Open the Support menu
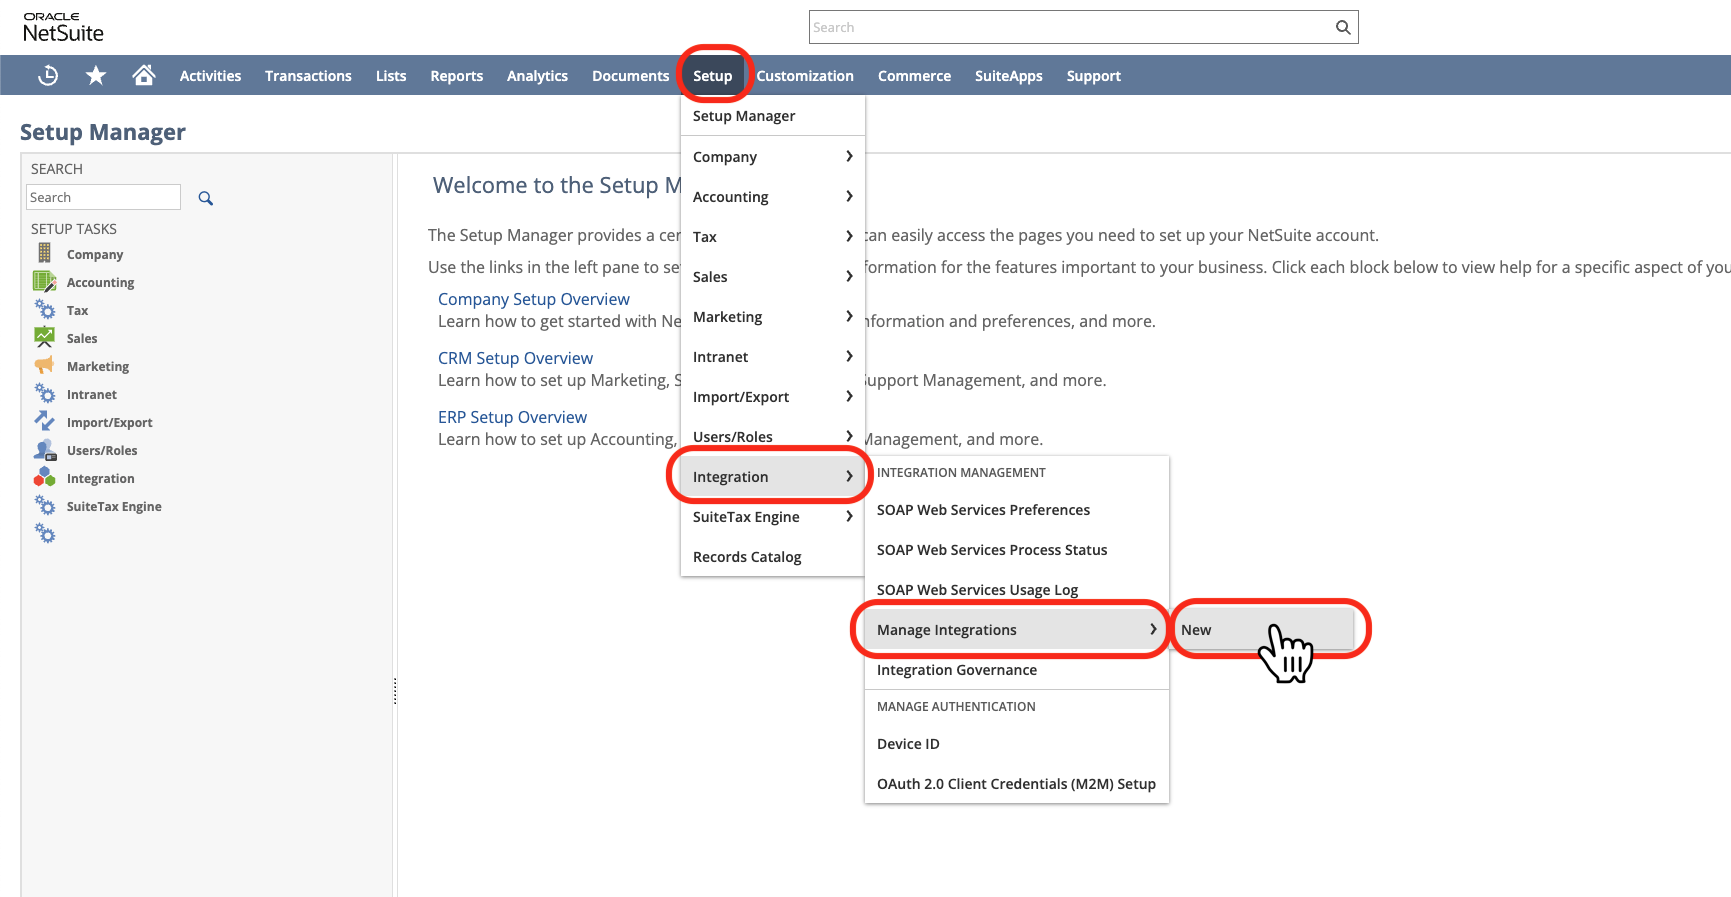This screenshot has width=1731, height=897. pyautogui.click(x=1093, y=75)
